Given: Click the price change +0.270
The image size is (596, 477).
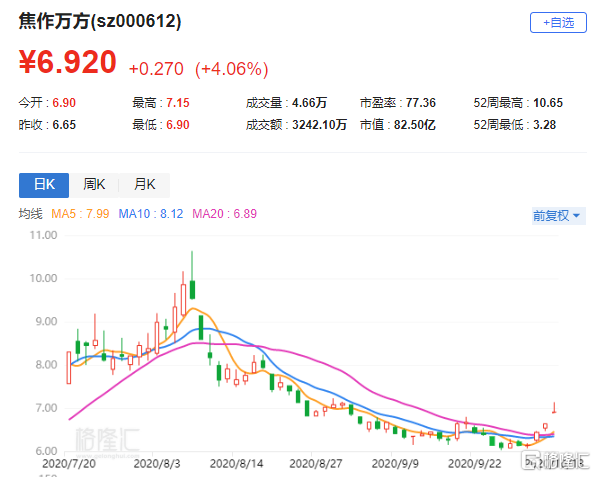Looking at the screenshot, I should [x=156, y=69].
